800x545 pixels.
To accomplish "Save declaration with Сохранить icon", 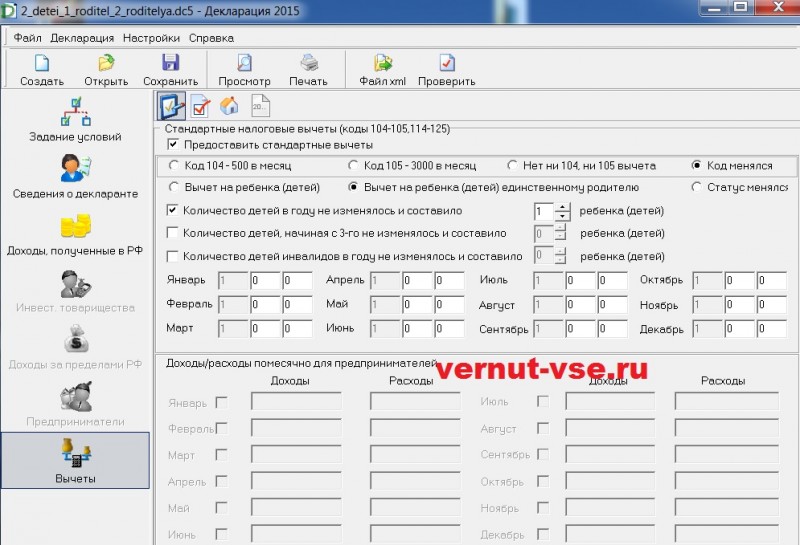I will pos(170,70).
